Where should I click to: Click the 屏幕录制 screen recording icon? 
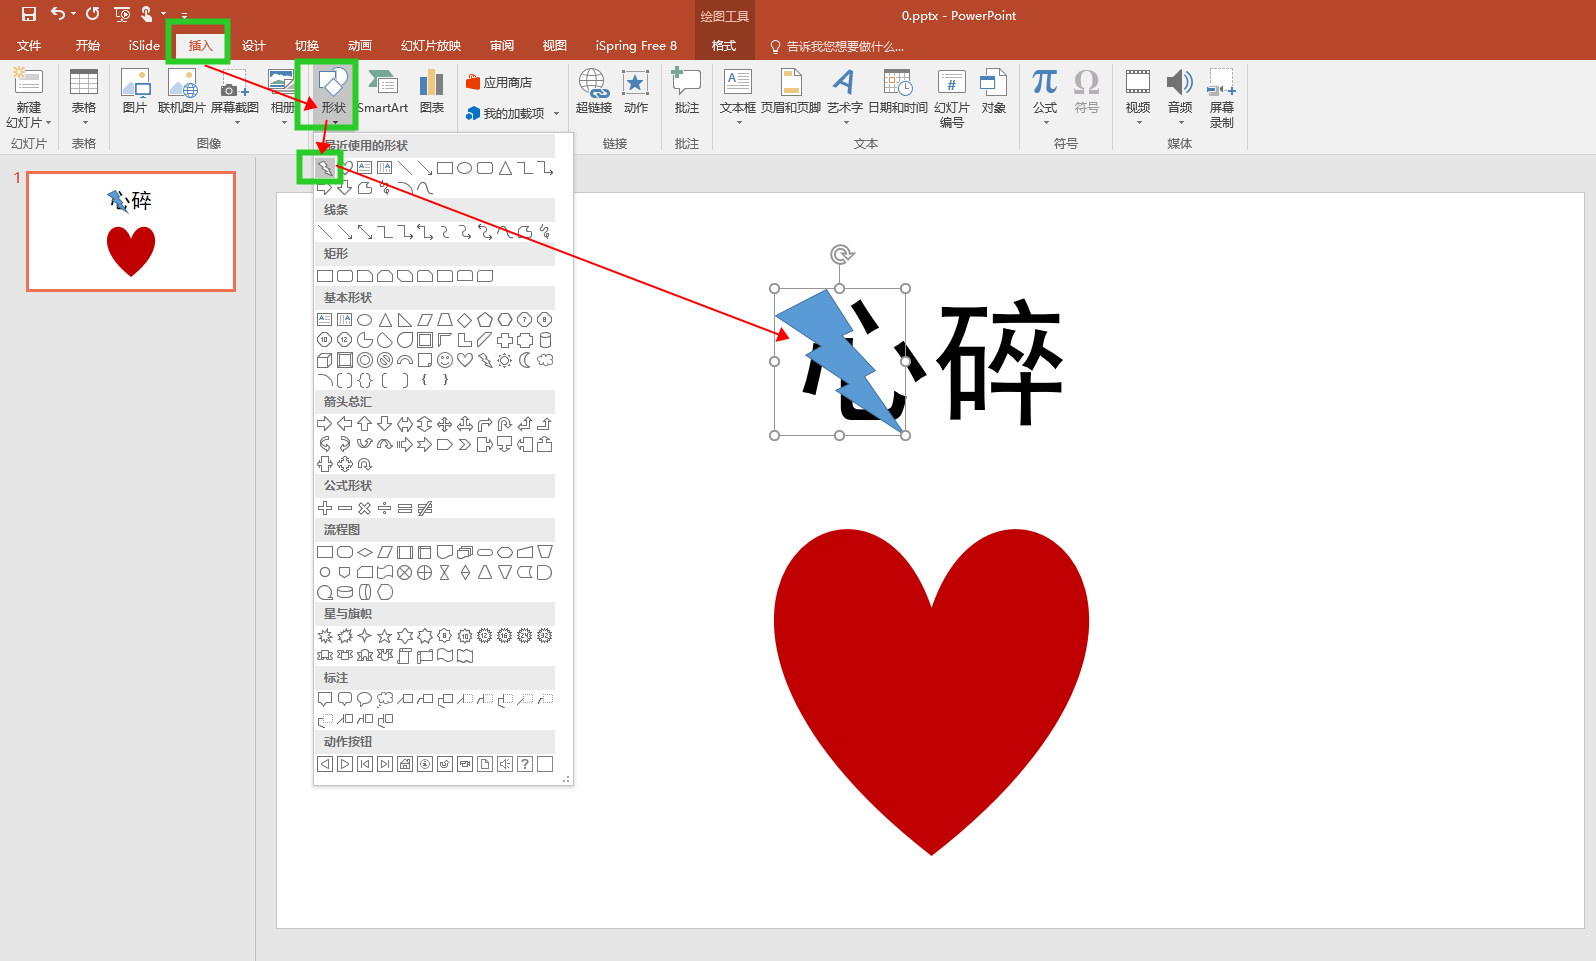click(x=1221, y=96)
